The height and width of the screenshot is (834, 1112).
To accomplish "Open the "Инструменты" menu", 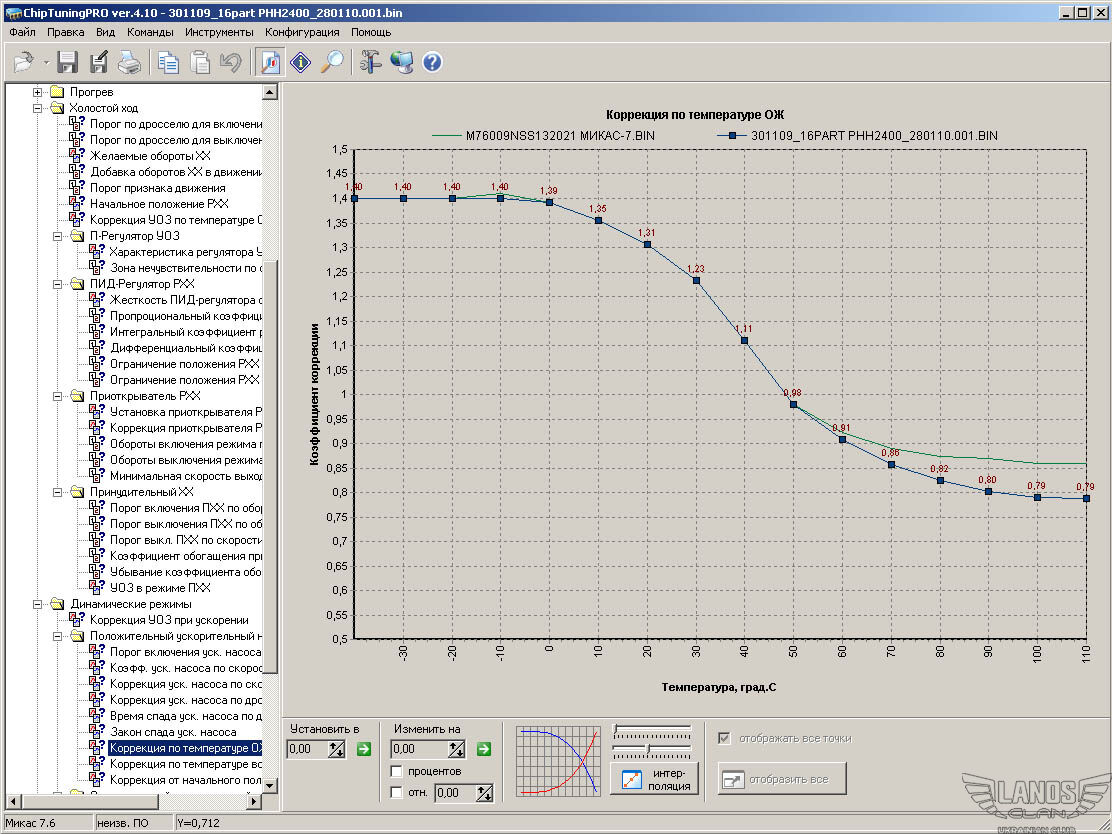I will (219, 32).
